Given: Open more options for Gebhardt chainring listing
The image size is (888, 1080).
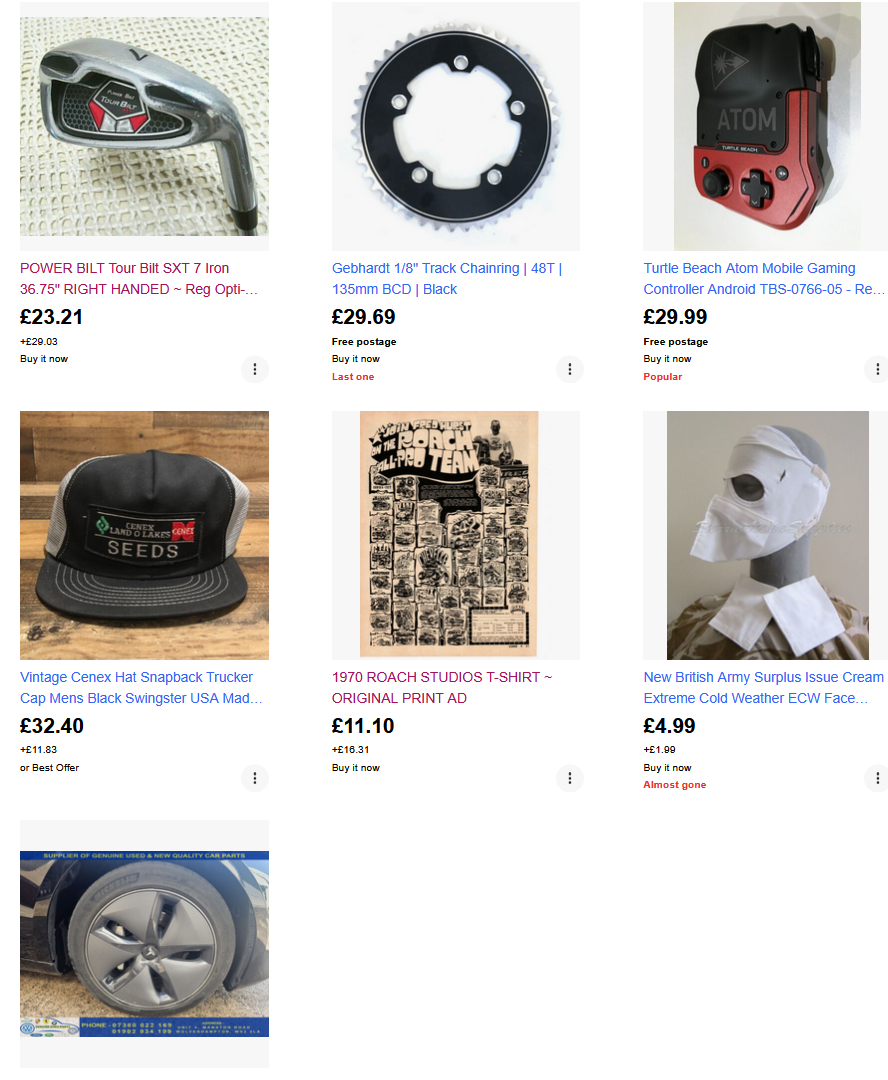Looking at the screenshot, I should [569, 369].
